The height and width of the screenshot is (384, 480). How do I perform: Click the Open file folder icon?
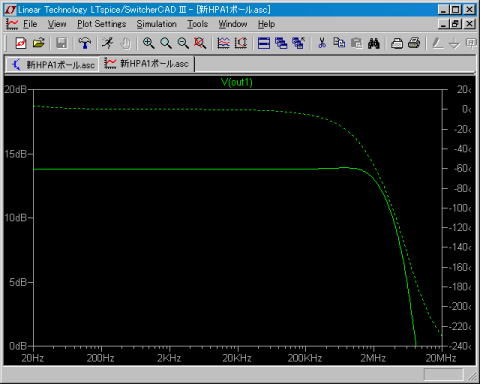click(x=39, y=43)
